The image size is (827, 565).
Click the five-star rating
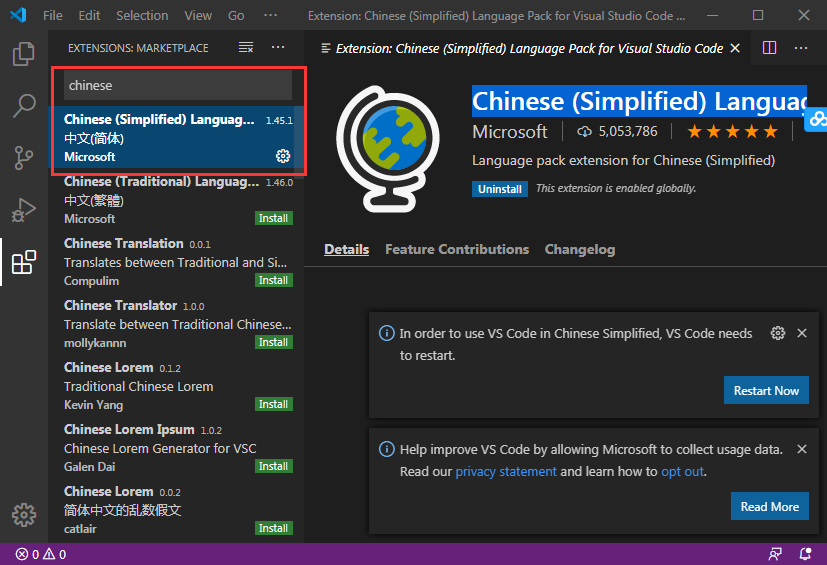pos(732,131)
